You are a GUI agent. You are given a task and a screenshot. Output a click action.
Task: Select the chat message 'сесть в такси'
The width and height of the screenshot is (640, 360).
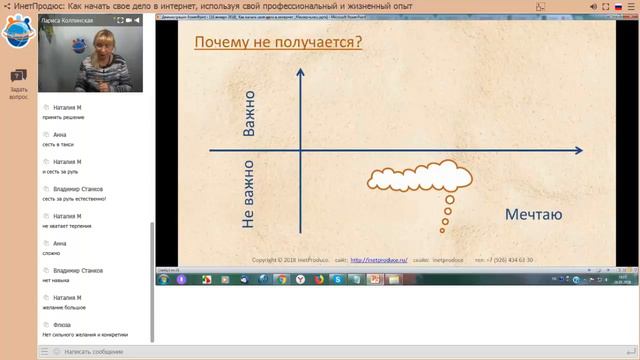coord(58,144)
